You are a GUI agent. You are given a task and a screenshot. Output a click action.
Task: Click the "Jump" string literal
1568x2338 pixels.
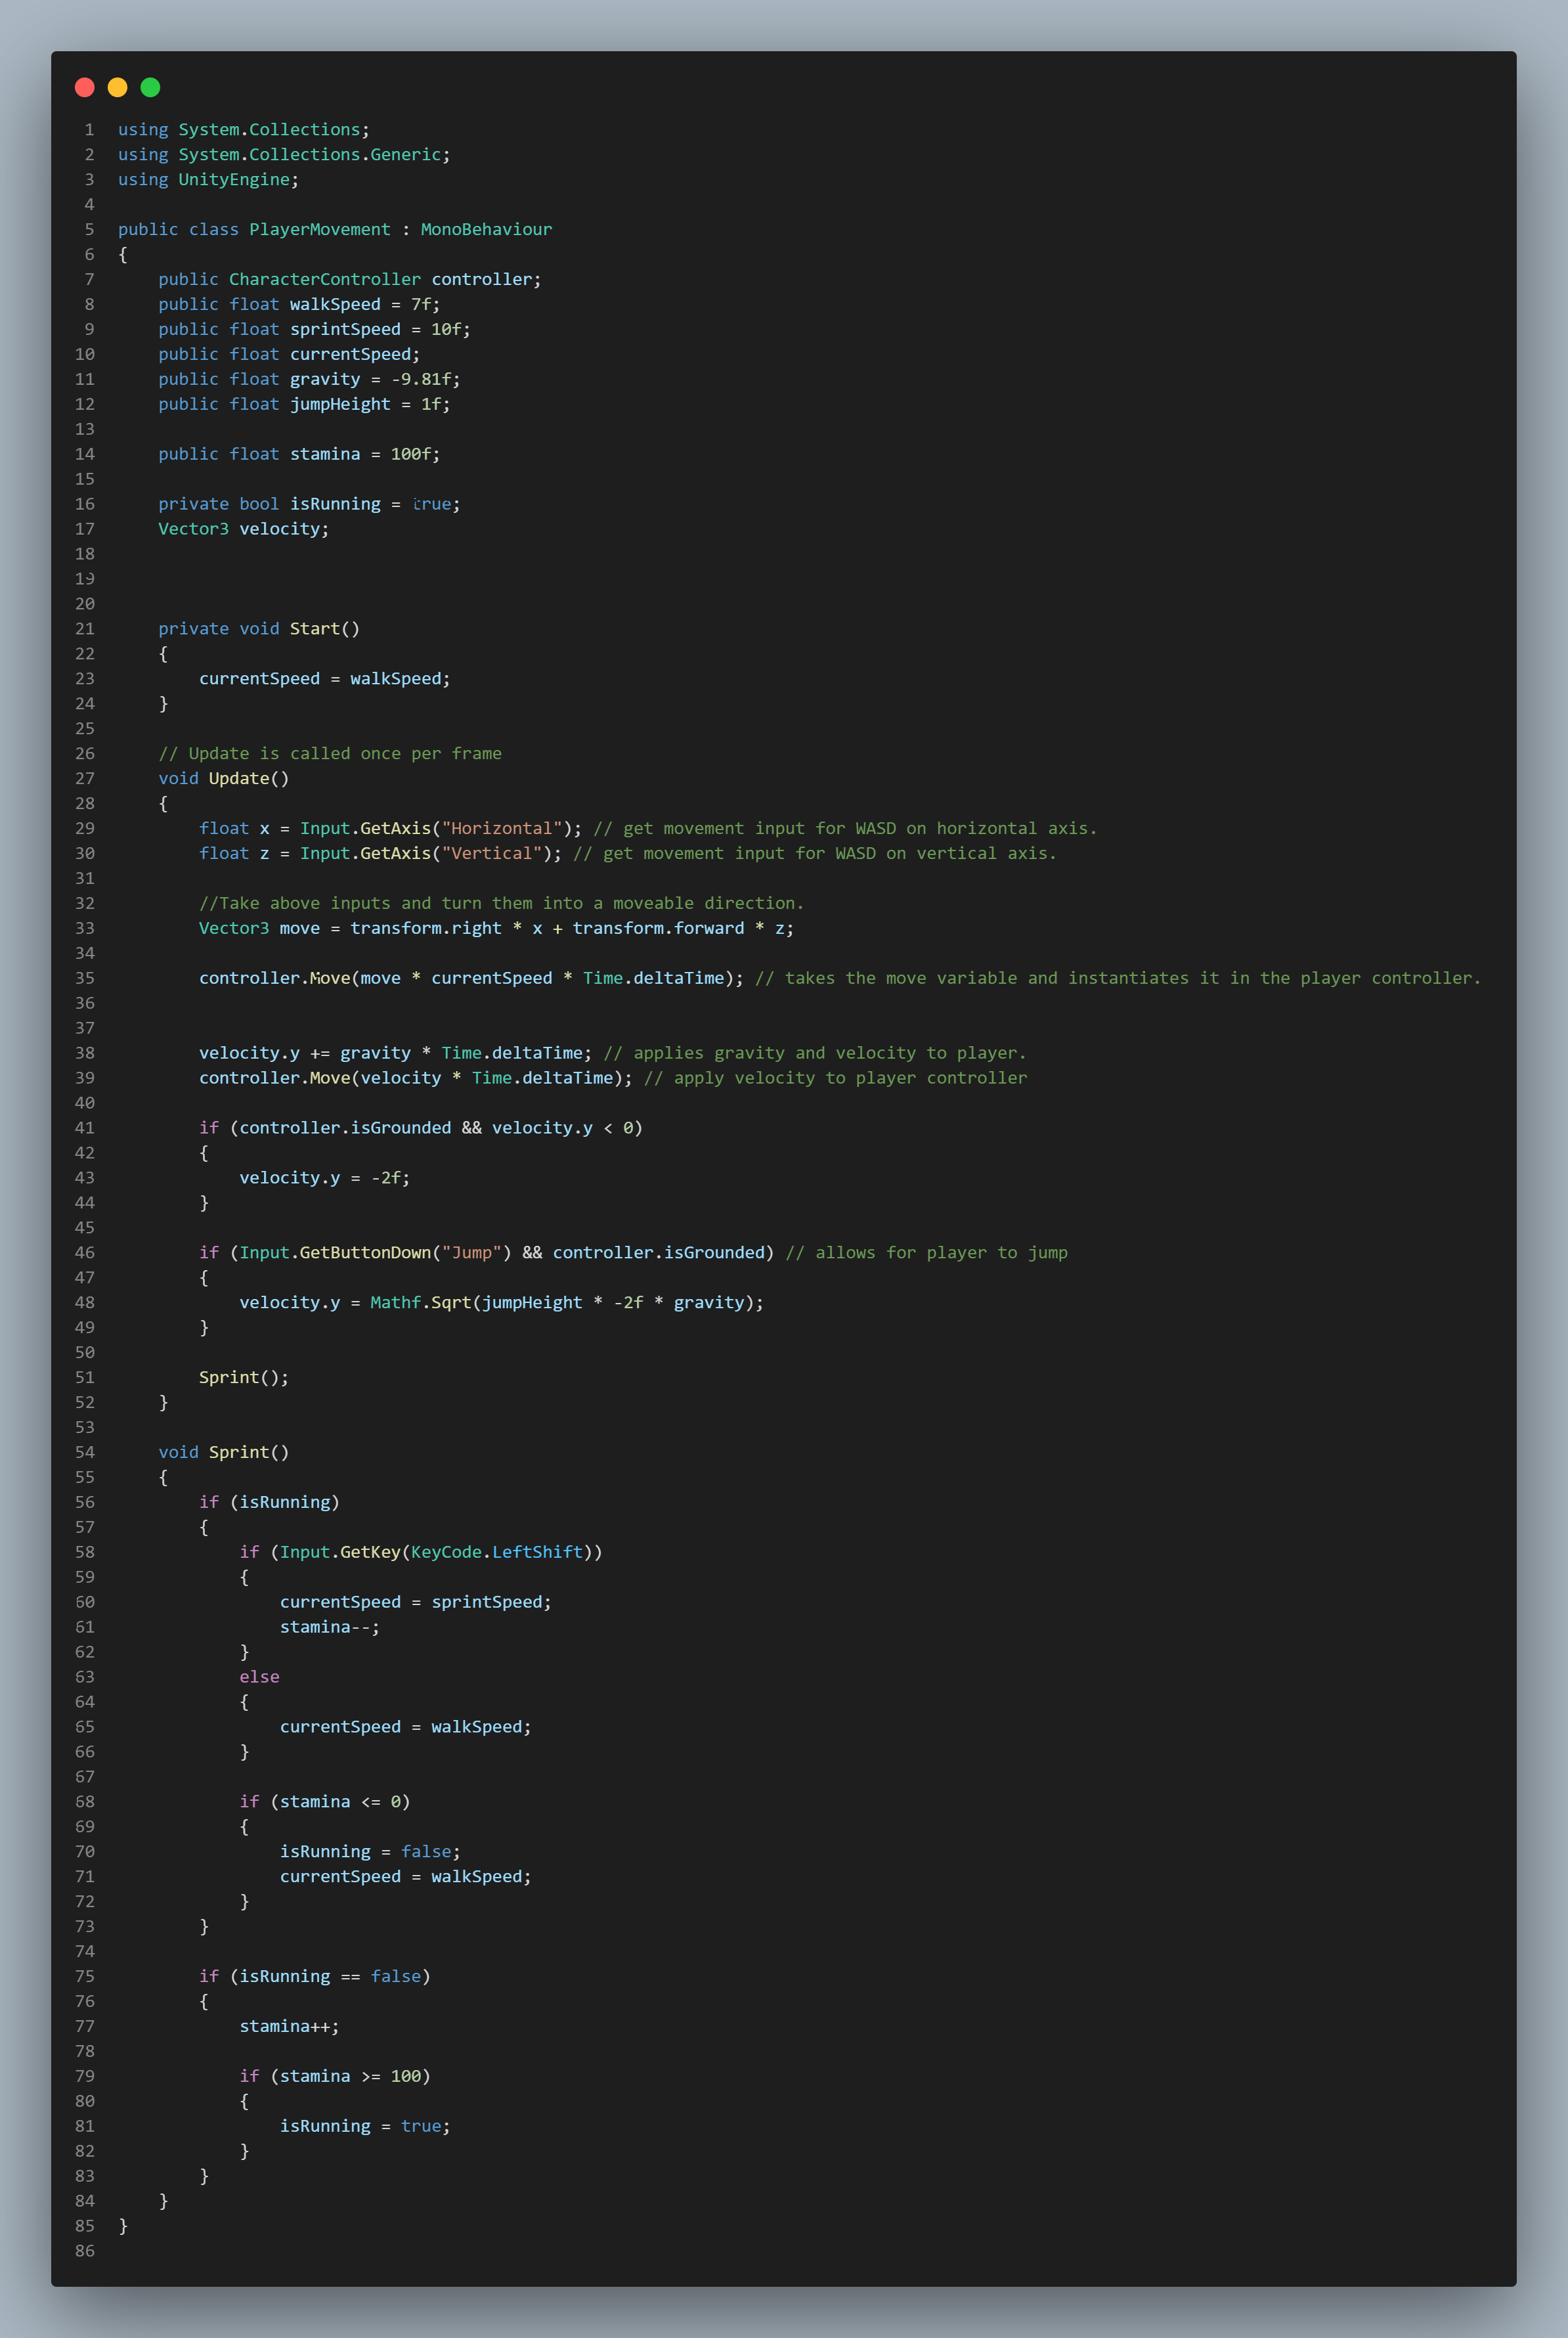pyautogui.click(x=471, y=1253)
